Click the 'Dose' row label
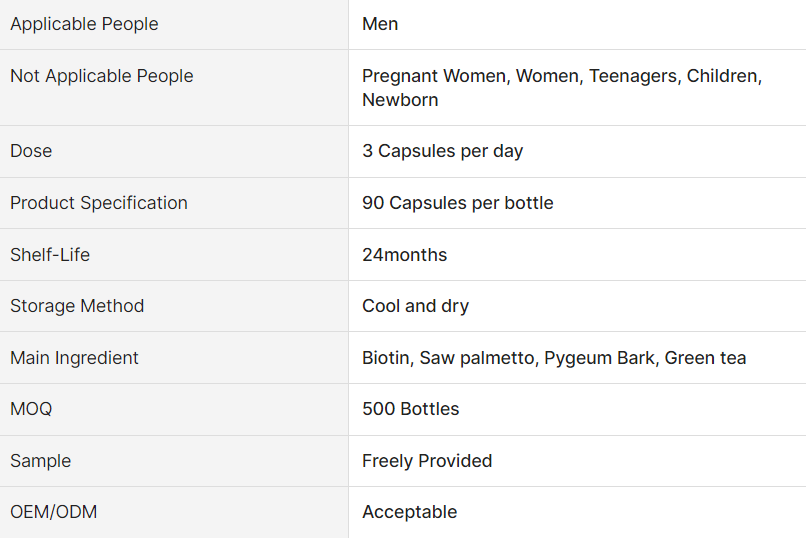Image resolution: width=806 pixels, height=538 pixels. [x=31, y=151]
